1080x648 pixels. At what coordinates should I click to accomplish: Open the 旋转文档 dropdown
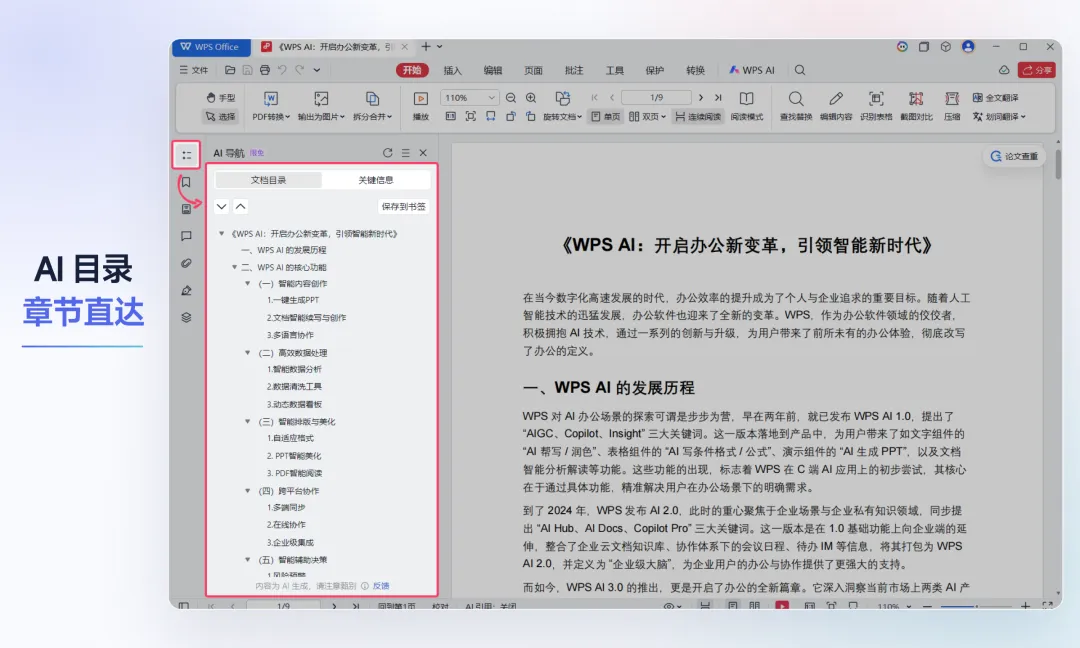pyautogui.click(x=563, y=116)
